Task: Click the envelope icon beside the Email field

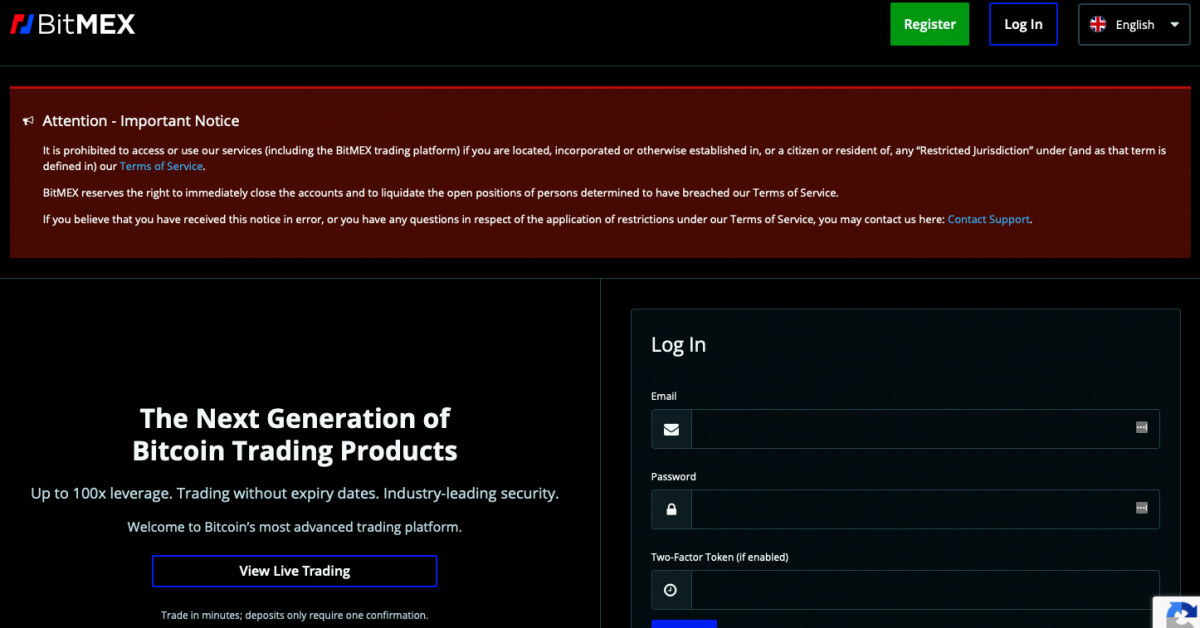Action: tap(671, 429)
